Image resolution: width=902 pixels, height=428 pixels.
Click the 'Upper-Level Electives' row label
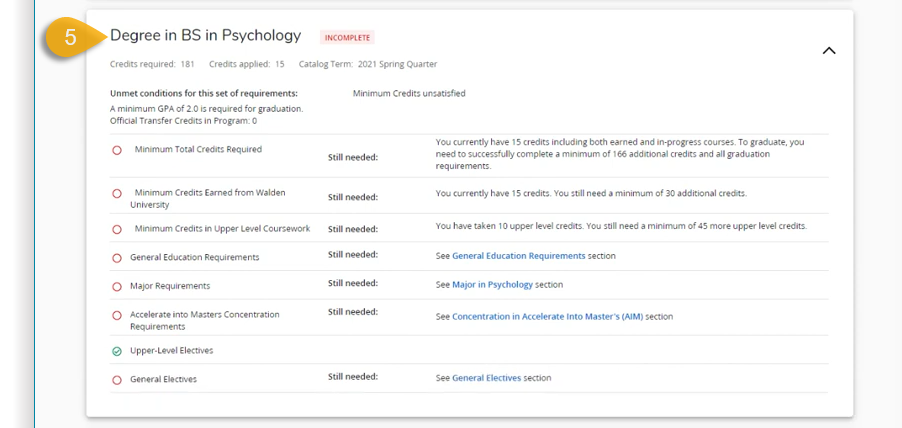(171, 350)
